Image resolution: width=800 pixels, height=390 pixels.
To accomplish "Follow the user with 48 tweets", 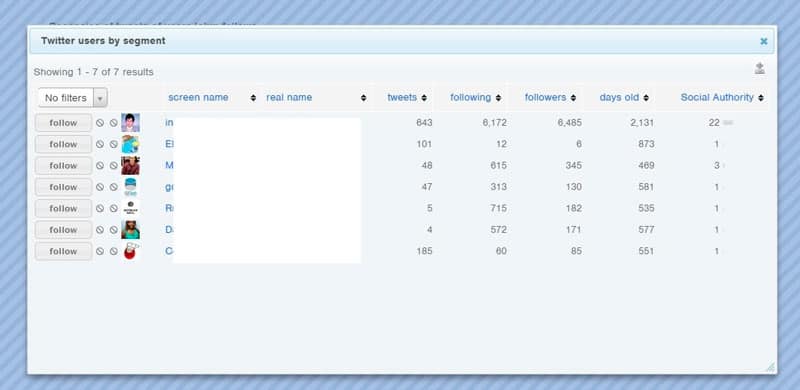I will 63,166.
